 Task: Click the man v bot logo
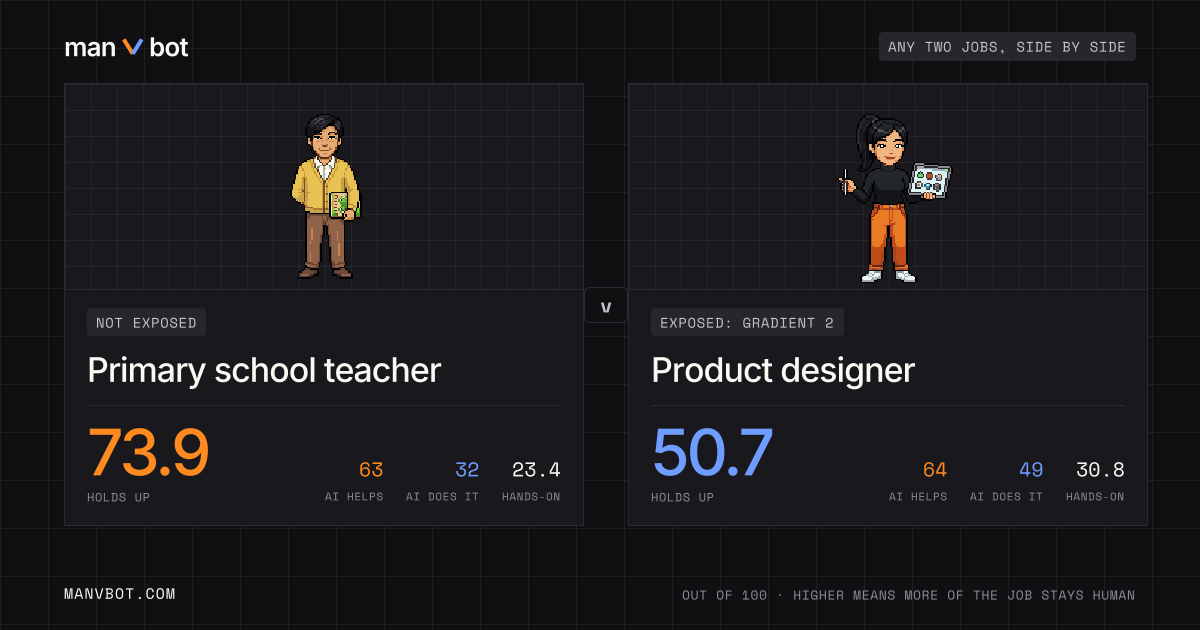pos(126,47)
